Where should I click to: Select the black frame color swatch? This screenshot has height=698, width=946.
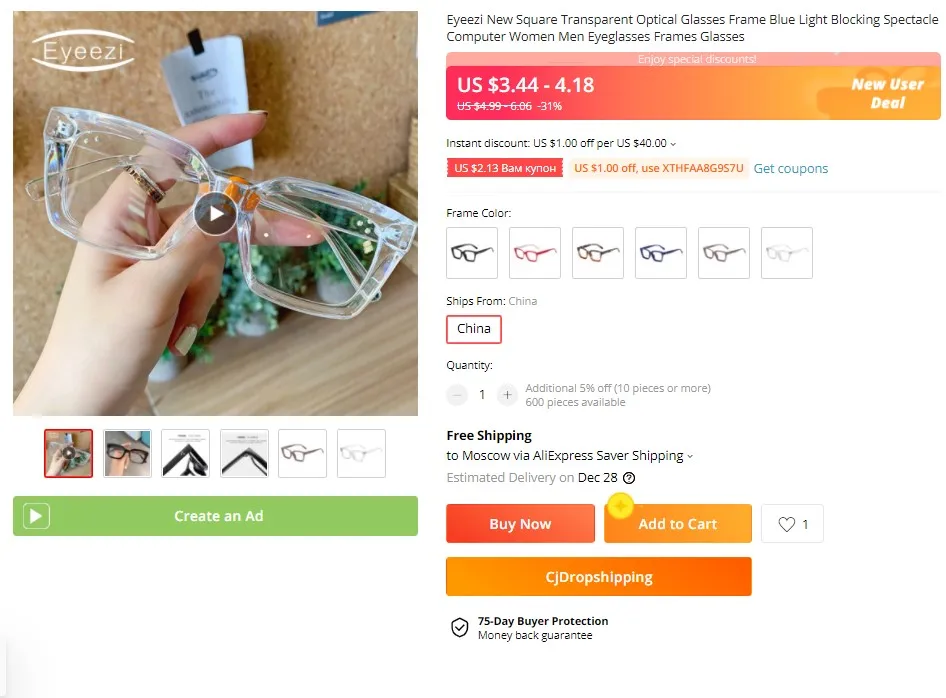click(472, 253)
